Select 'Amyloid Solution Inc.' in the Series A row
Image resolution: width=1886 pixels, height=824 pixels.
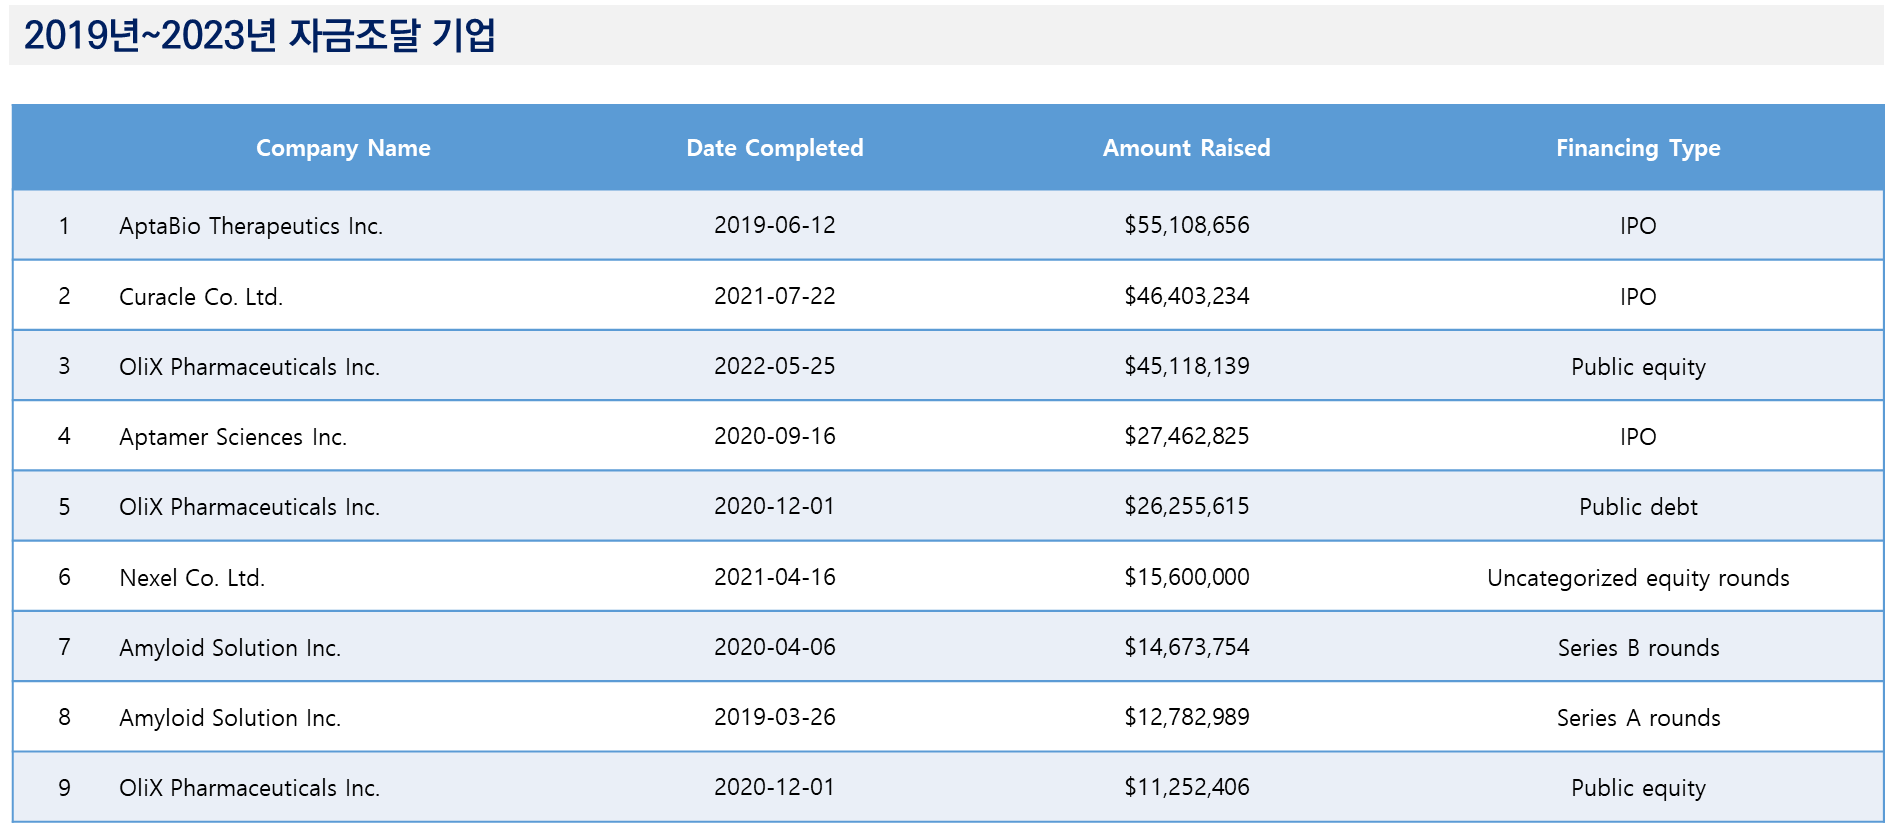pos(230,718)
